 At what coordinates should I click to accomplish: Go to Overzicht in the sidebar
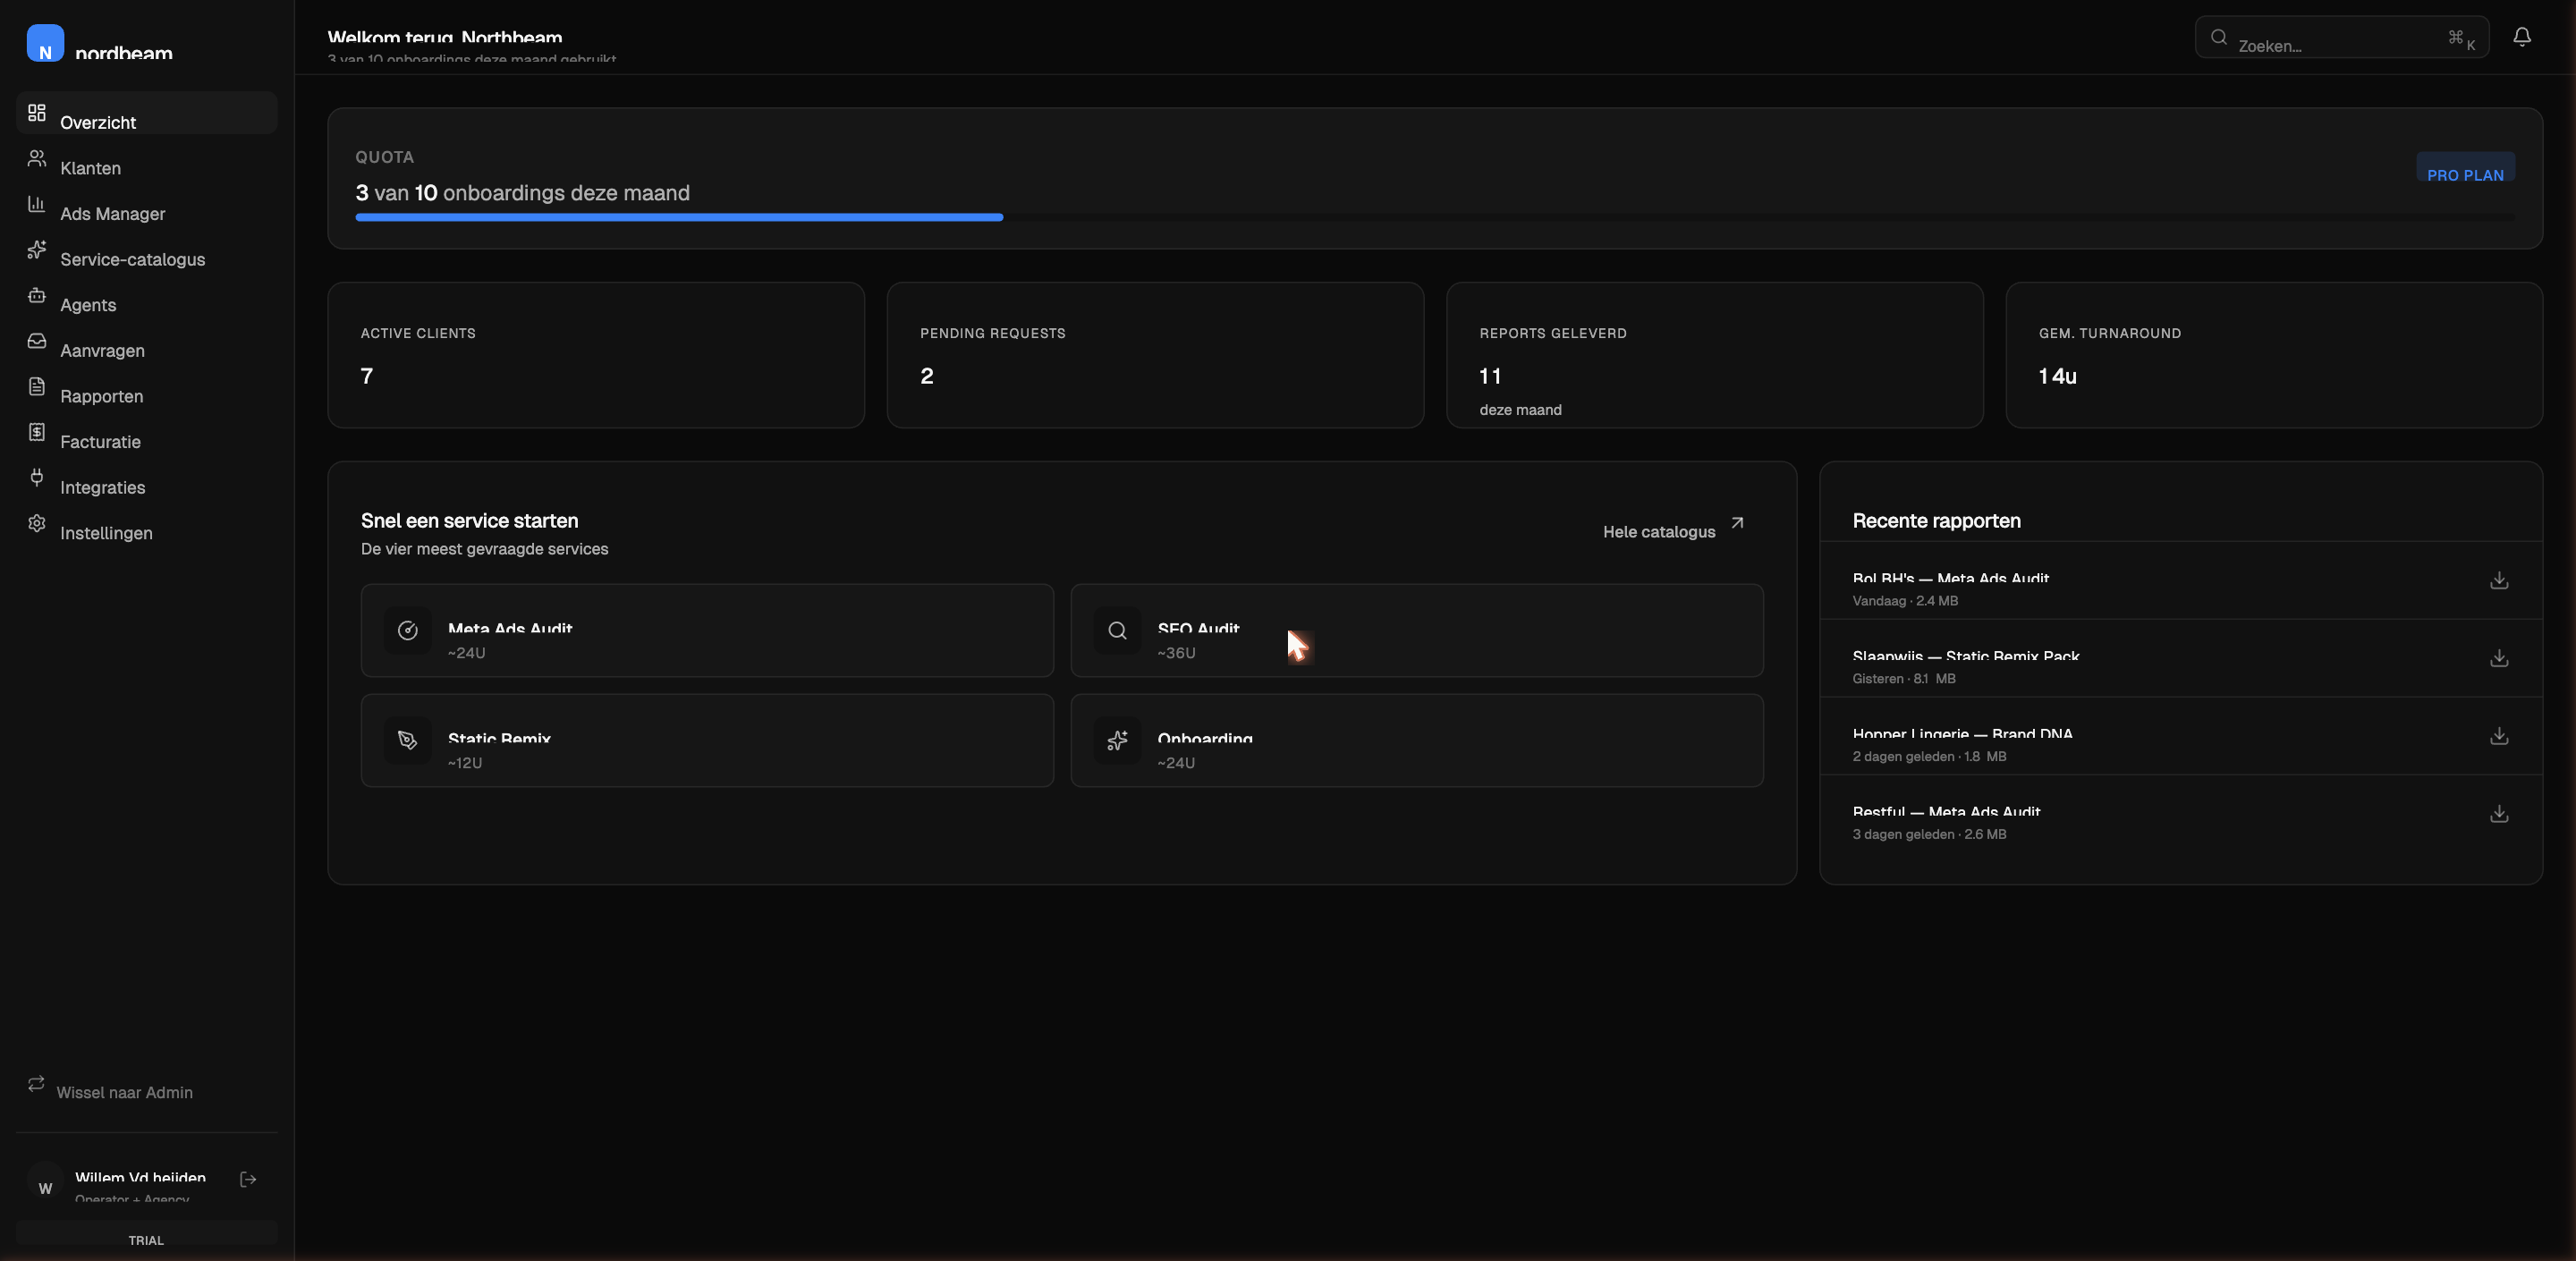147,113
